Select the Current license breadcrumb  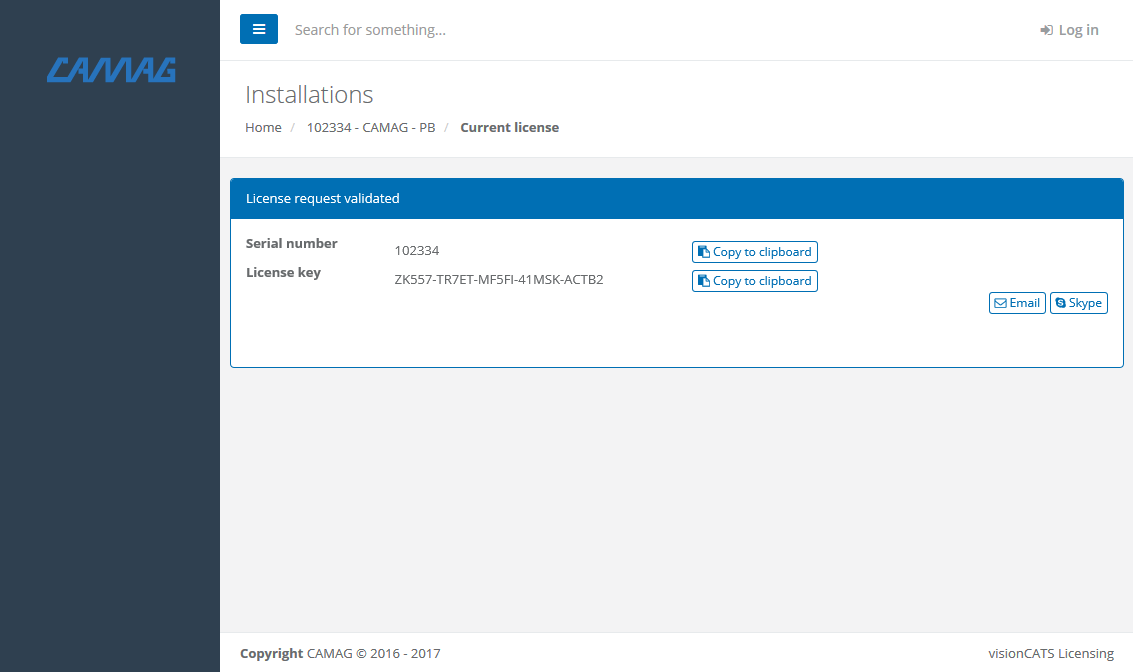(509, 127)
